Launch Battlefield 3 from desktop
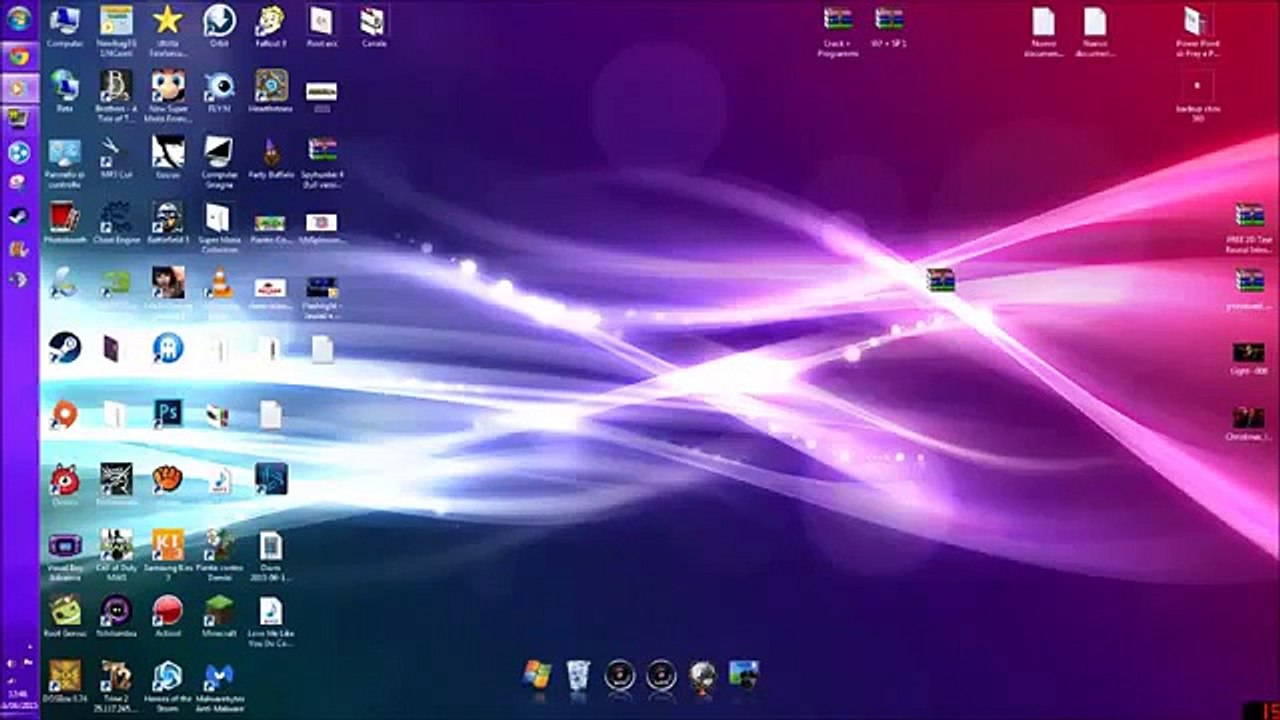The width and height of the screenshot is (1280, 720). [168, 222]
